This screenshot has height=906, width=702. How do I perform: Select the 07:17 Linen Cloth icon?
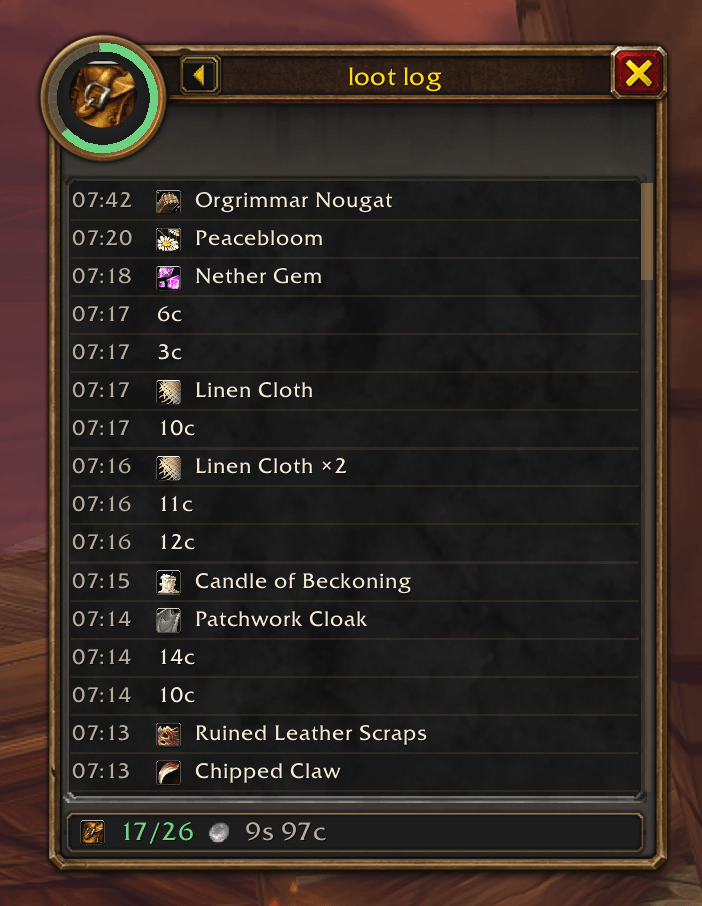168,391
